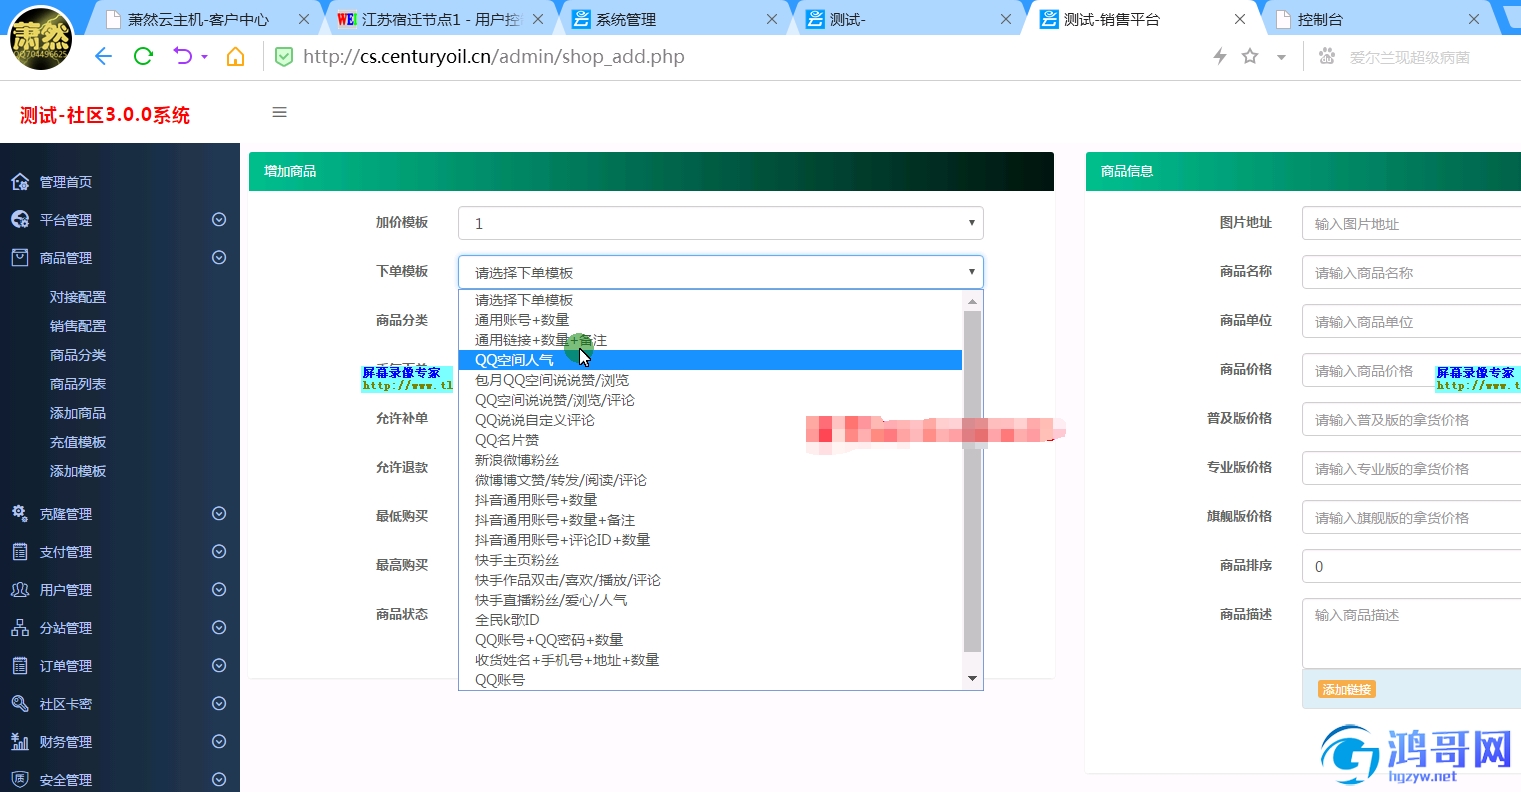Click the 分站管理 network icon

pyautogui.click(x=20, y=628)
